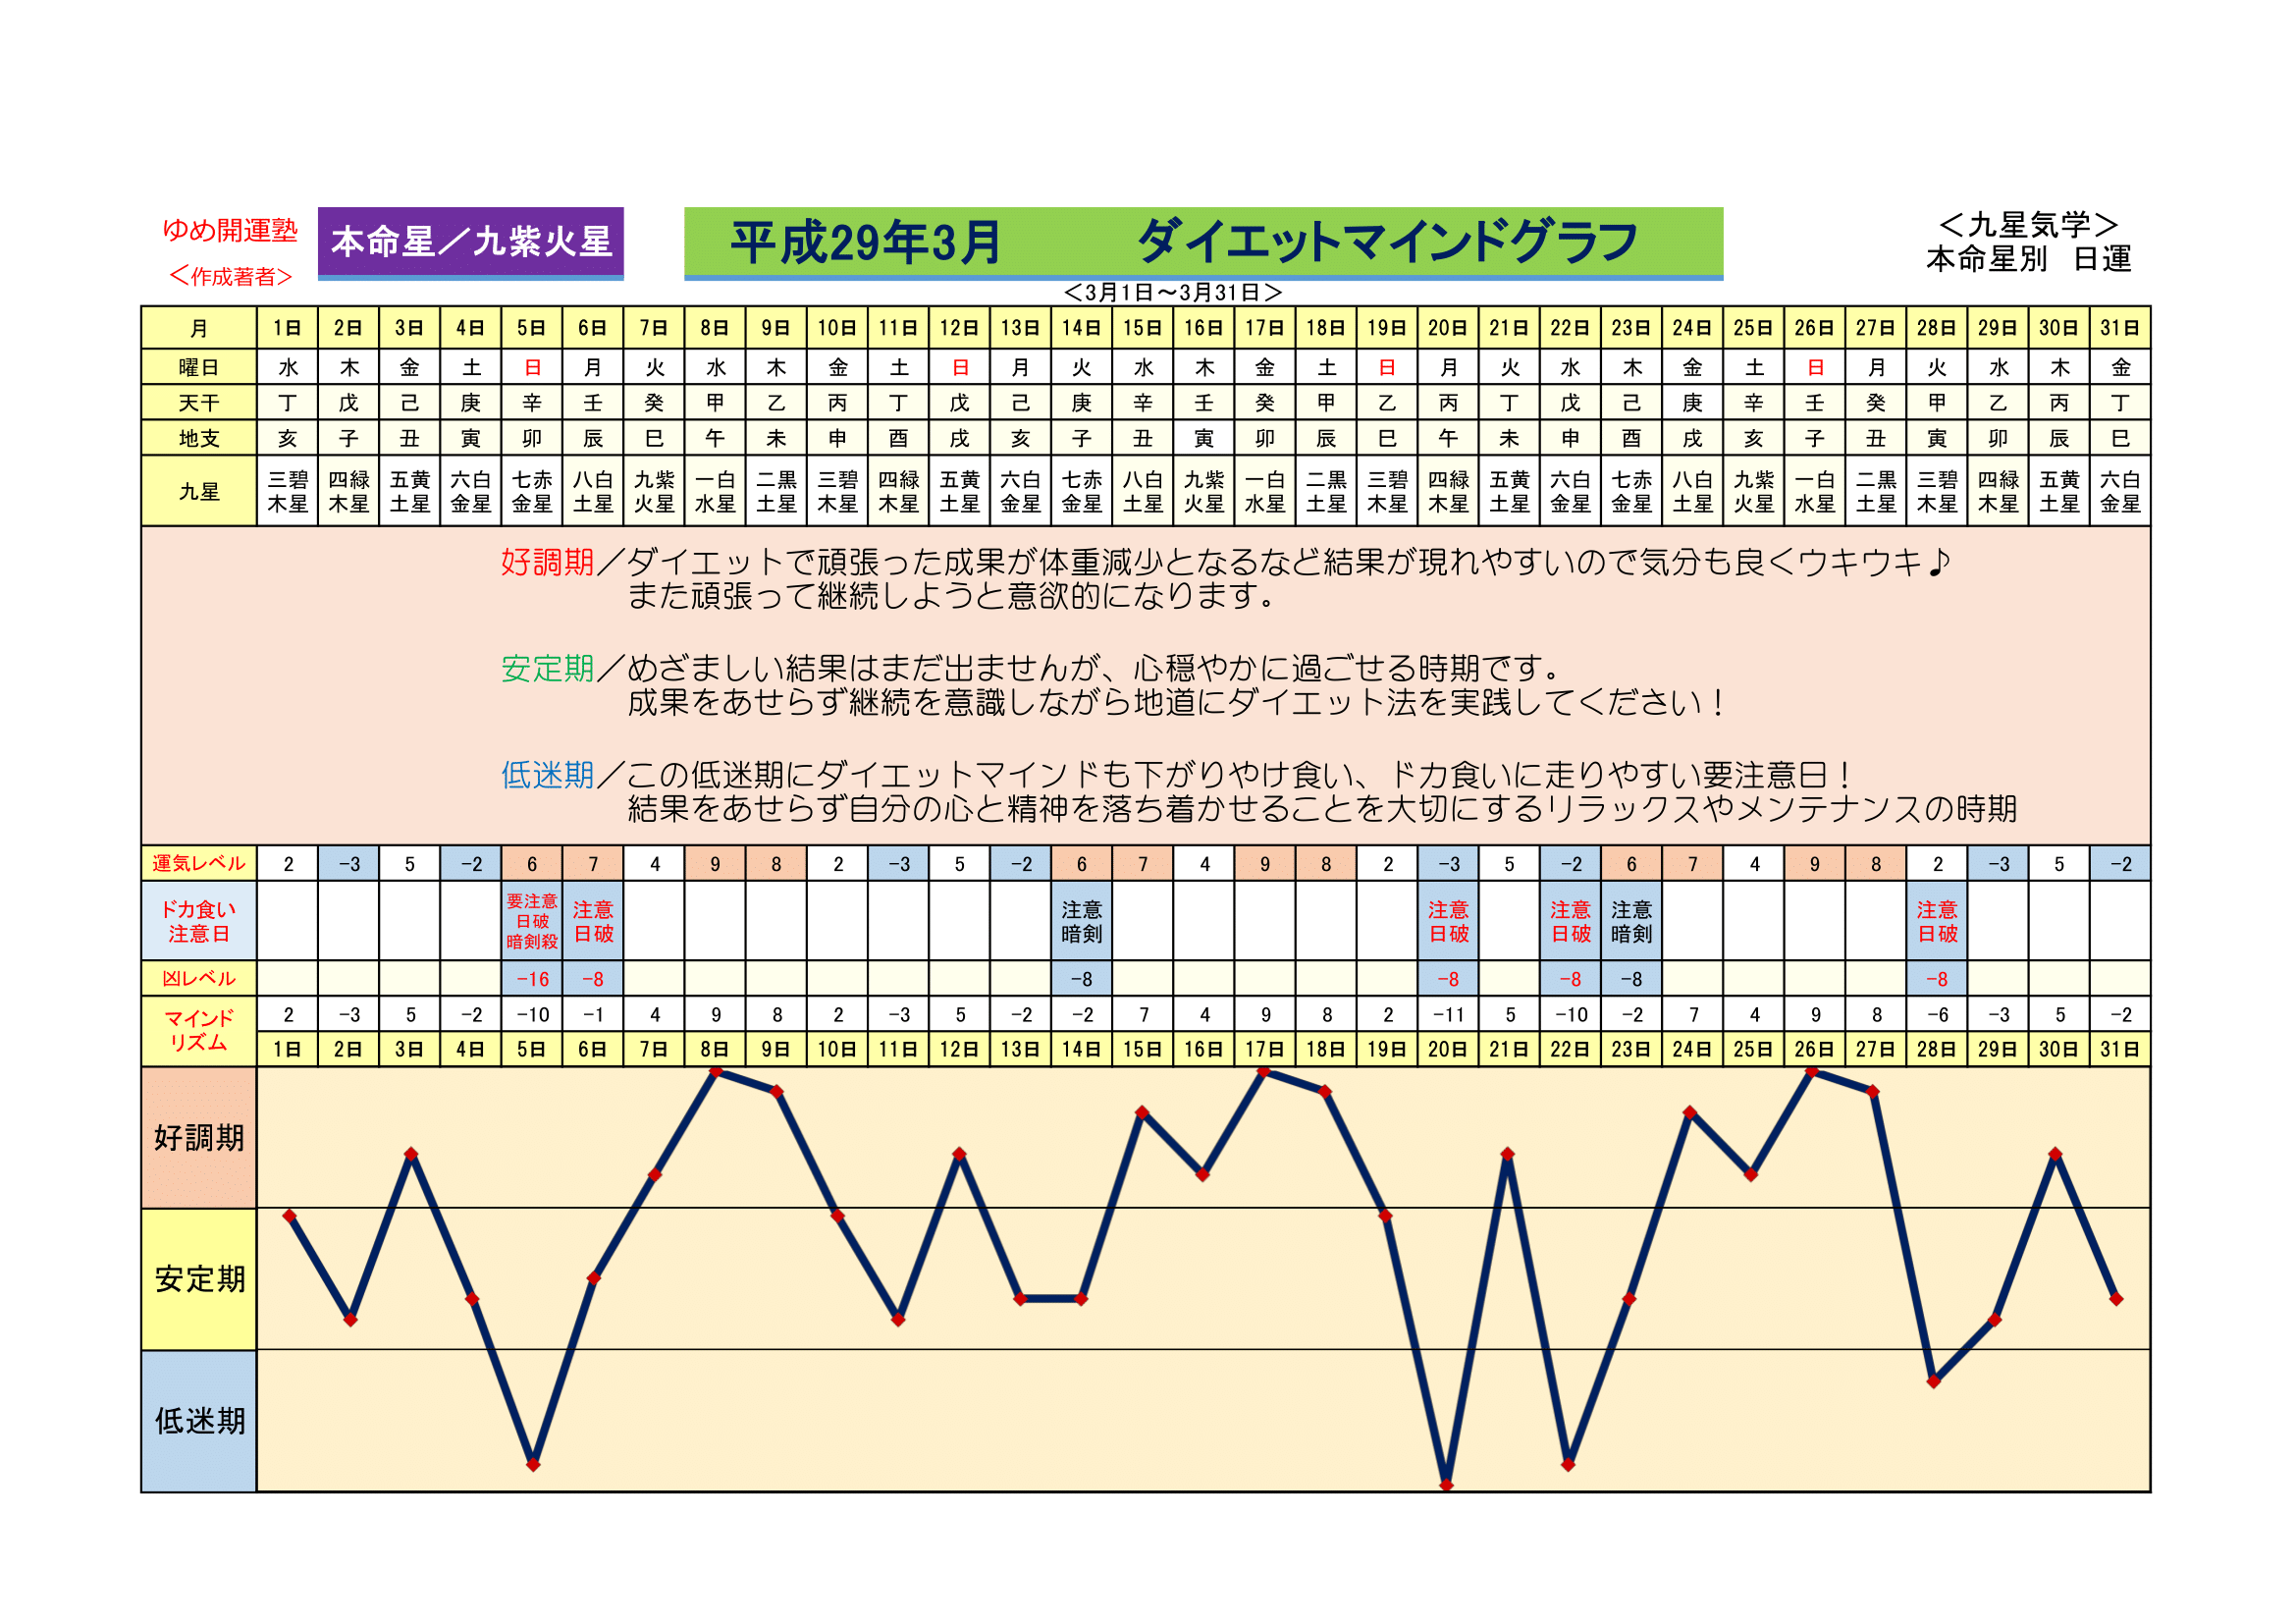Click the -11 マインドリズム value
2296x1624 pixels.
pyautogui.click(x=1448, y=1014)
